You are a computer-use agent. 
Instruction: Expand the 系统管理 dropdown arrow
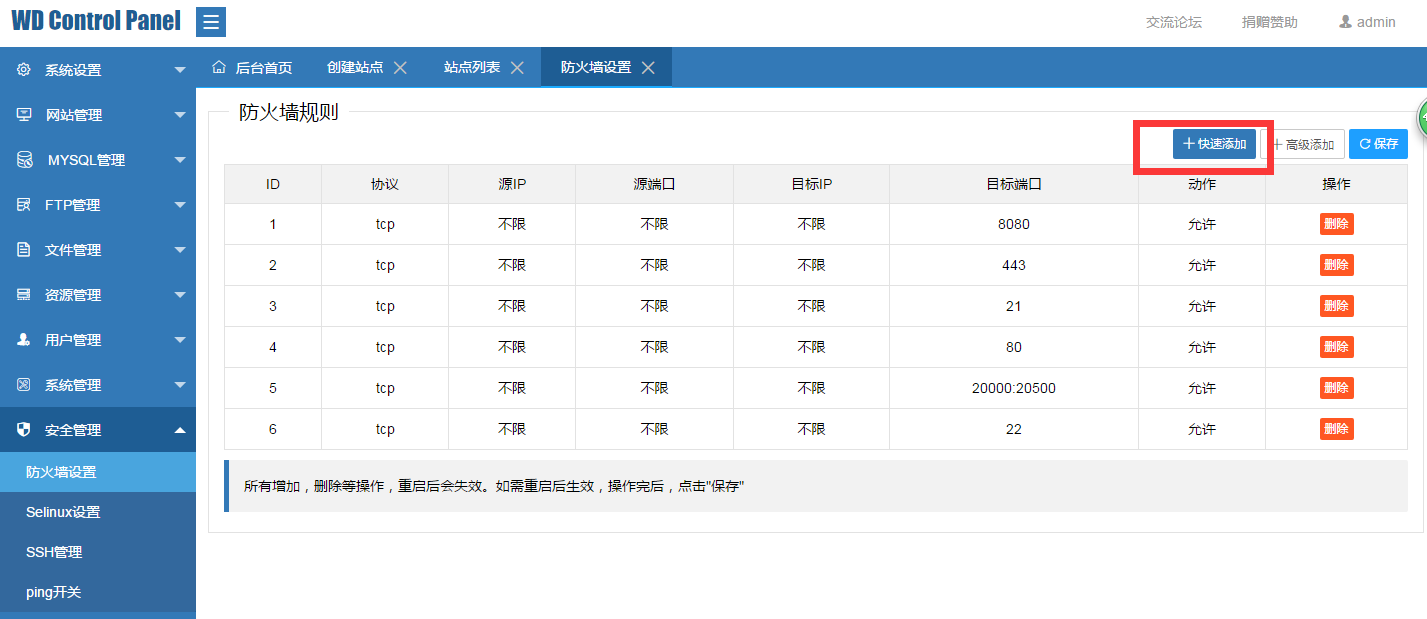[179, 384]
